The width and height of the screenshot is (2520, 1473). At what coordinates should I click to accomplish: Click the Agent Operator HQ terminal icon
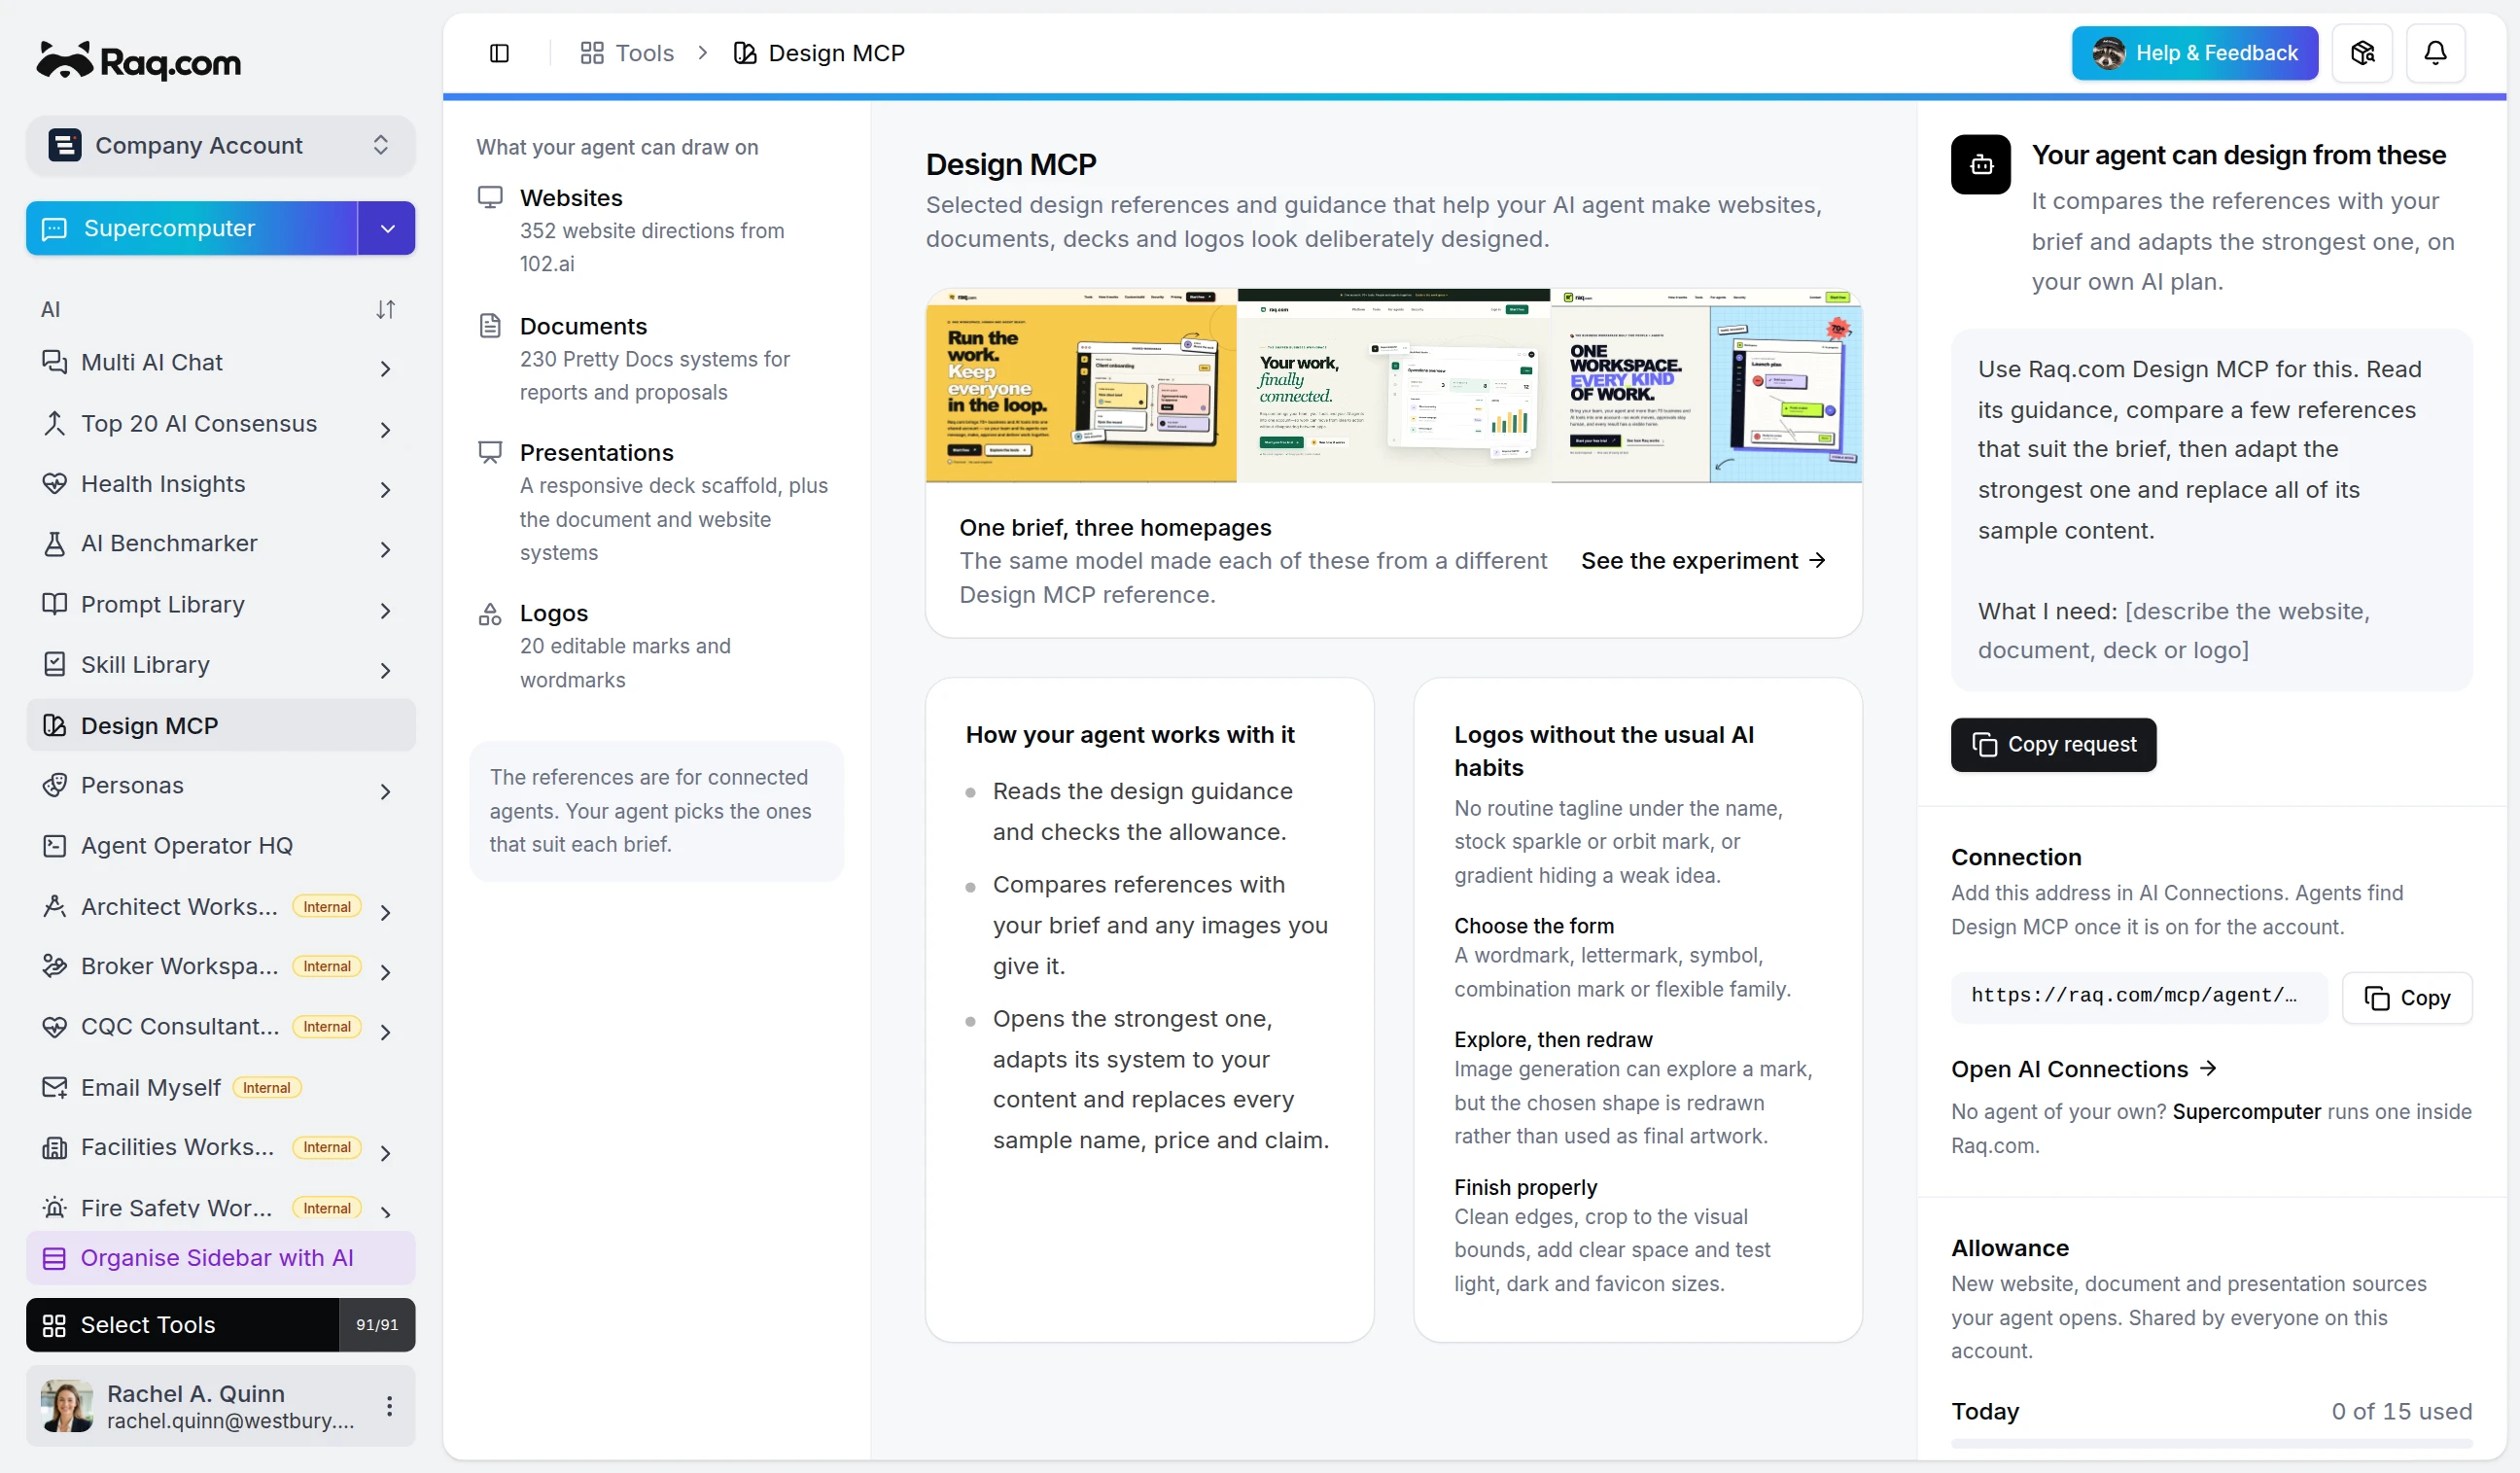(54, 846)
